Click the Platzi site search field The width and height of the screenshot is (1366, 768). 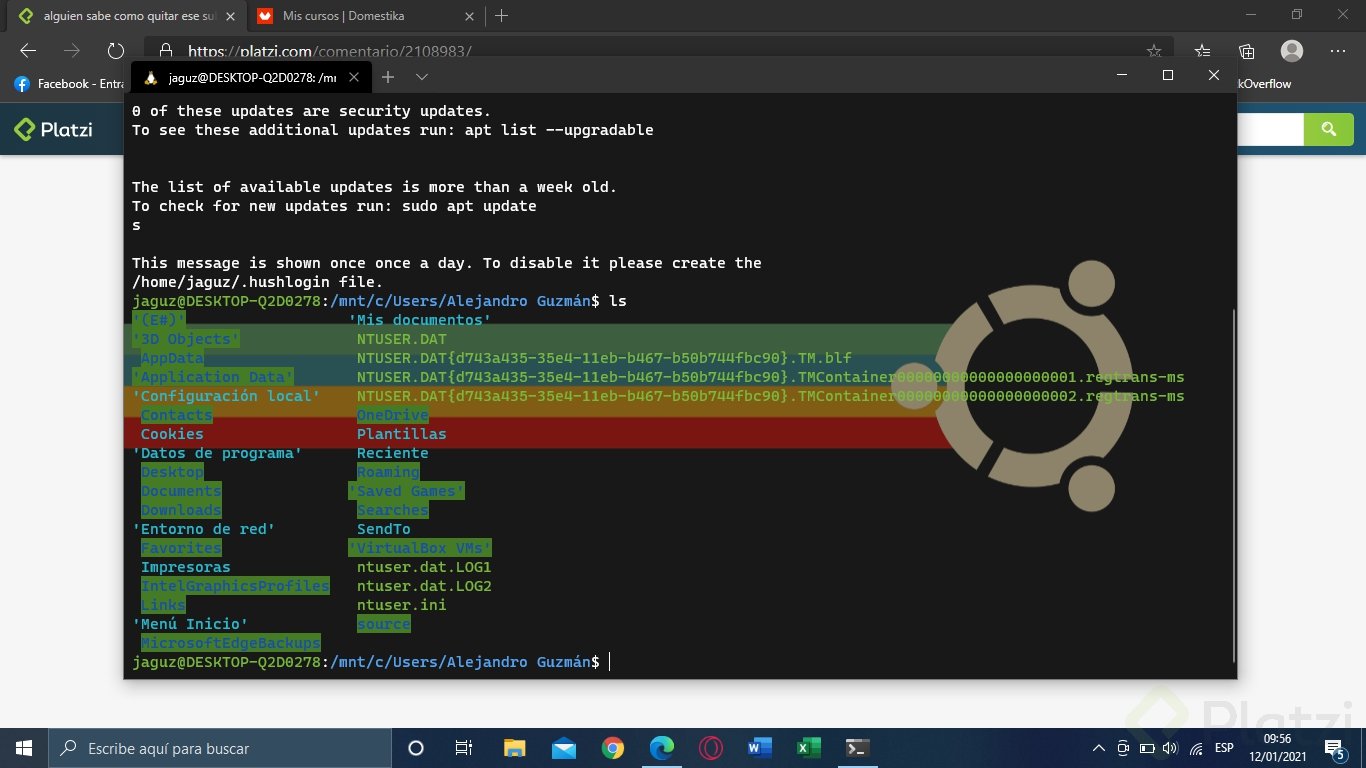pos(1271,129)
